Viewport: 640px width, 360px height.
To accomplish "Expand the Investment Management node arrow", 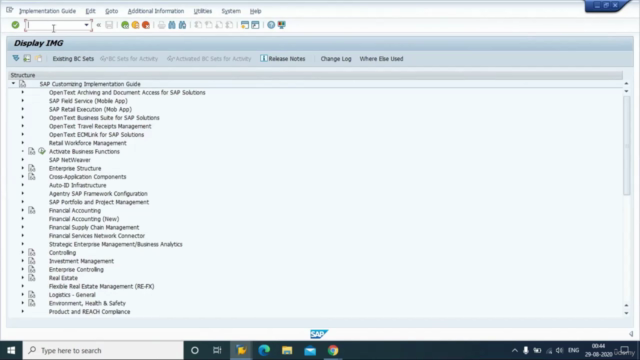I will tap(22, 261).
